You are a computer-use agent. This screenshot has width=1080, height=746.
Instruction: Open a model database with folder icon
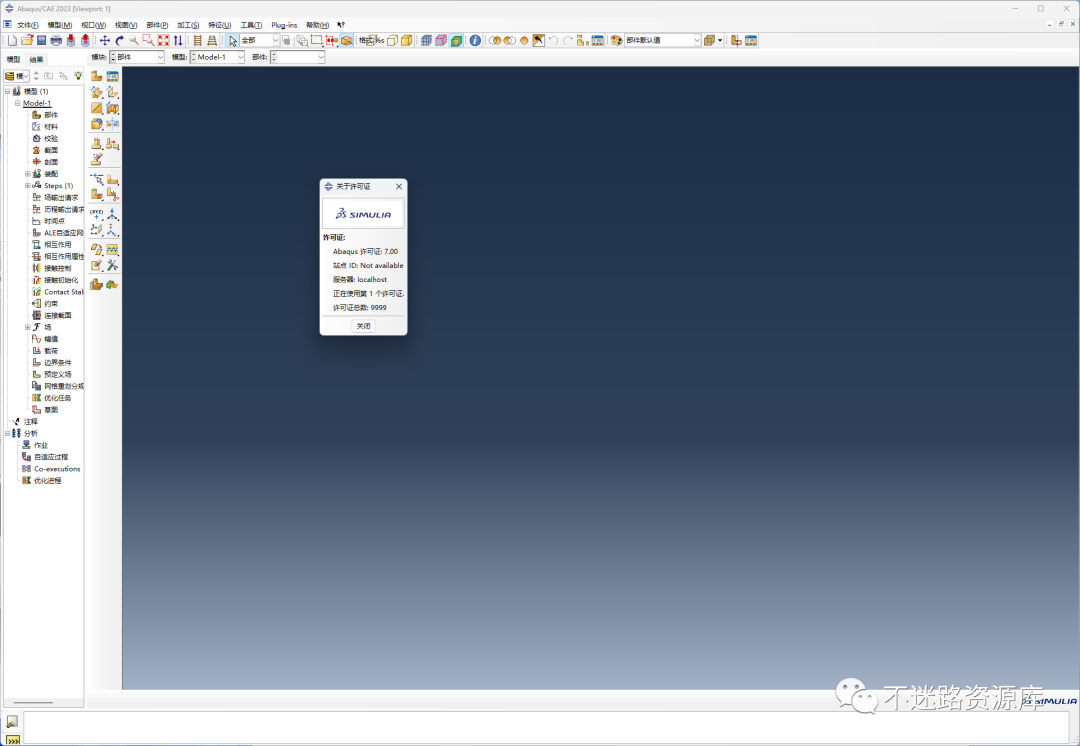[x=27, y=41]
